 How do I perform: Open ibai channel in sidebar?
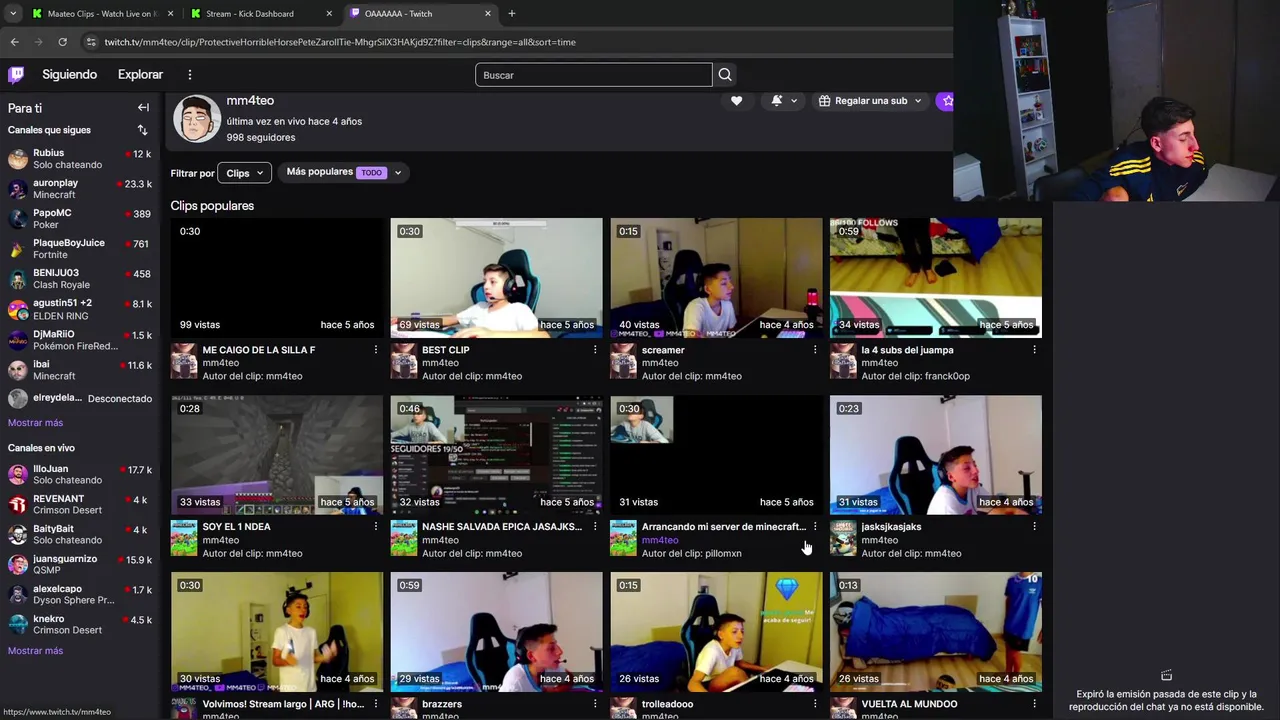click(x=80, y=370)
